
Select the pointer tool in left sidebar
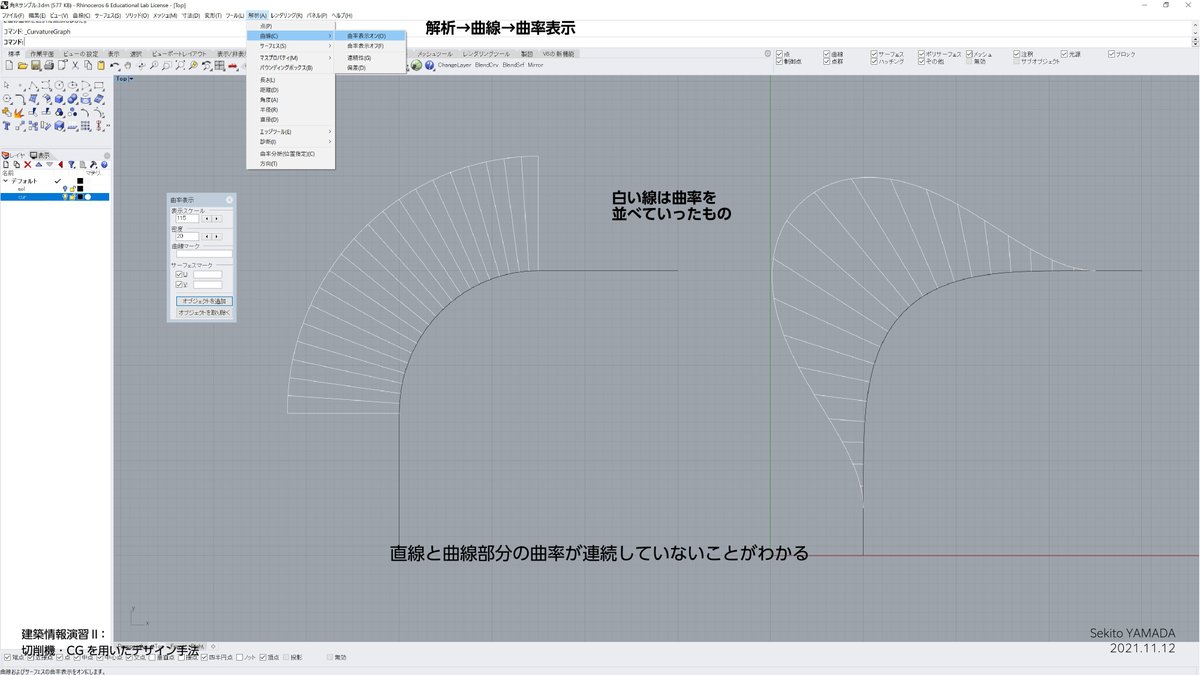point(6,87)
